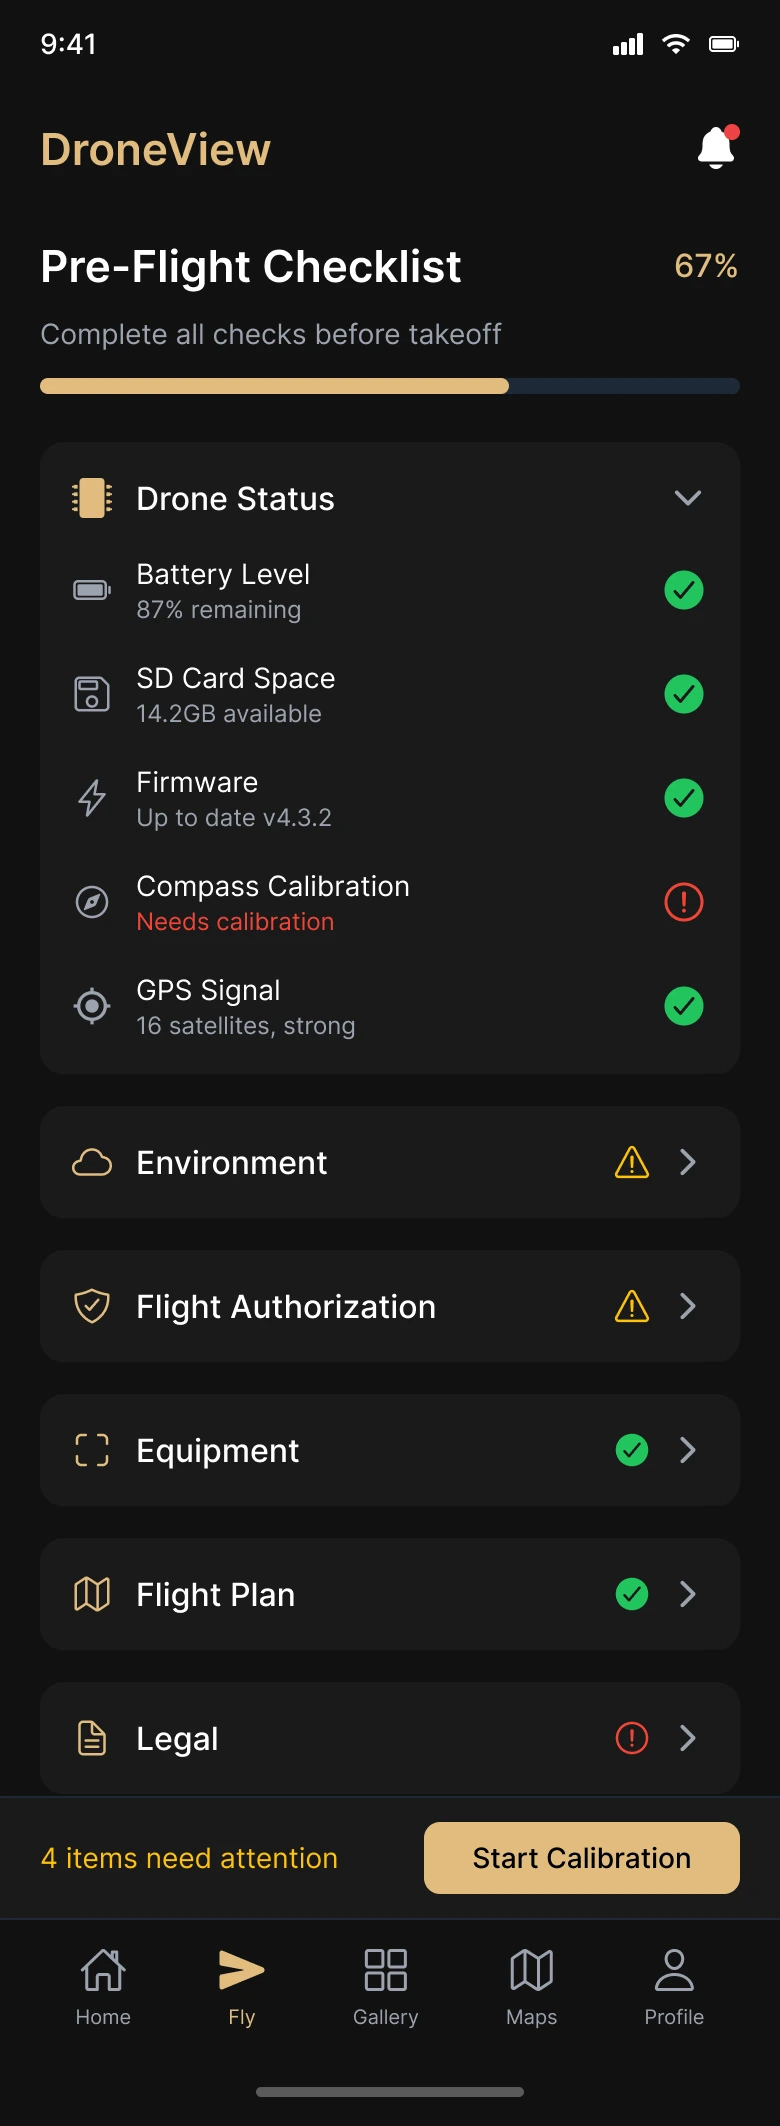Tap the GPS Signal crosshair icon
The width and height of the screenshot is (780, 2126).
point(92,1006)
